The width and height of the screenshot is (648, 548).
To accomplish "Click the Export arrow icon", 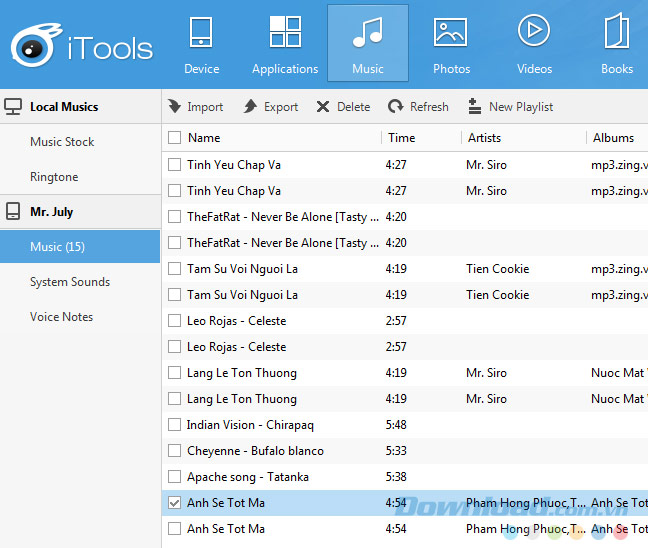I will (251, 107).
